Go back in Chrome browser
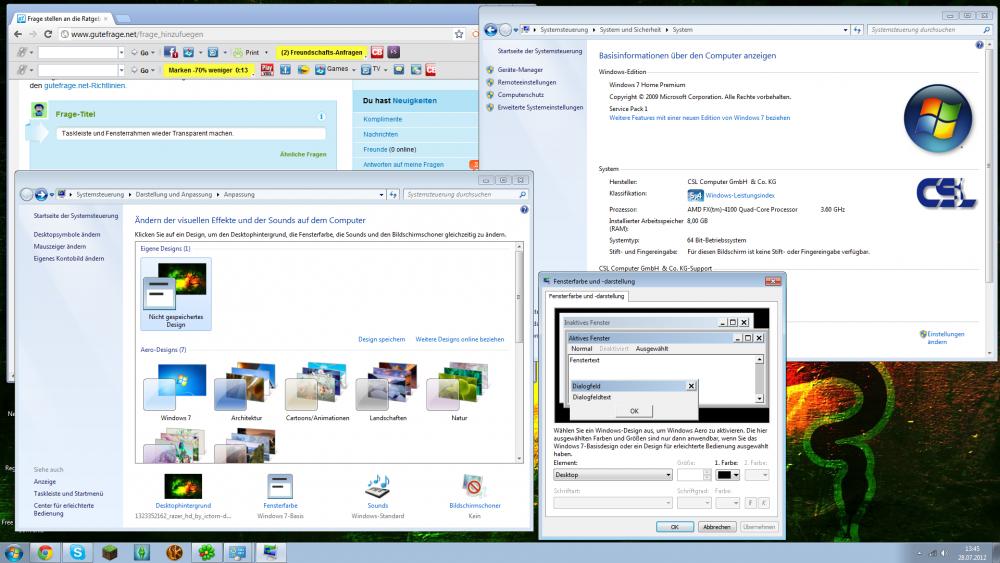Viewport: 1000px width, 563px height. point(18,34)
